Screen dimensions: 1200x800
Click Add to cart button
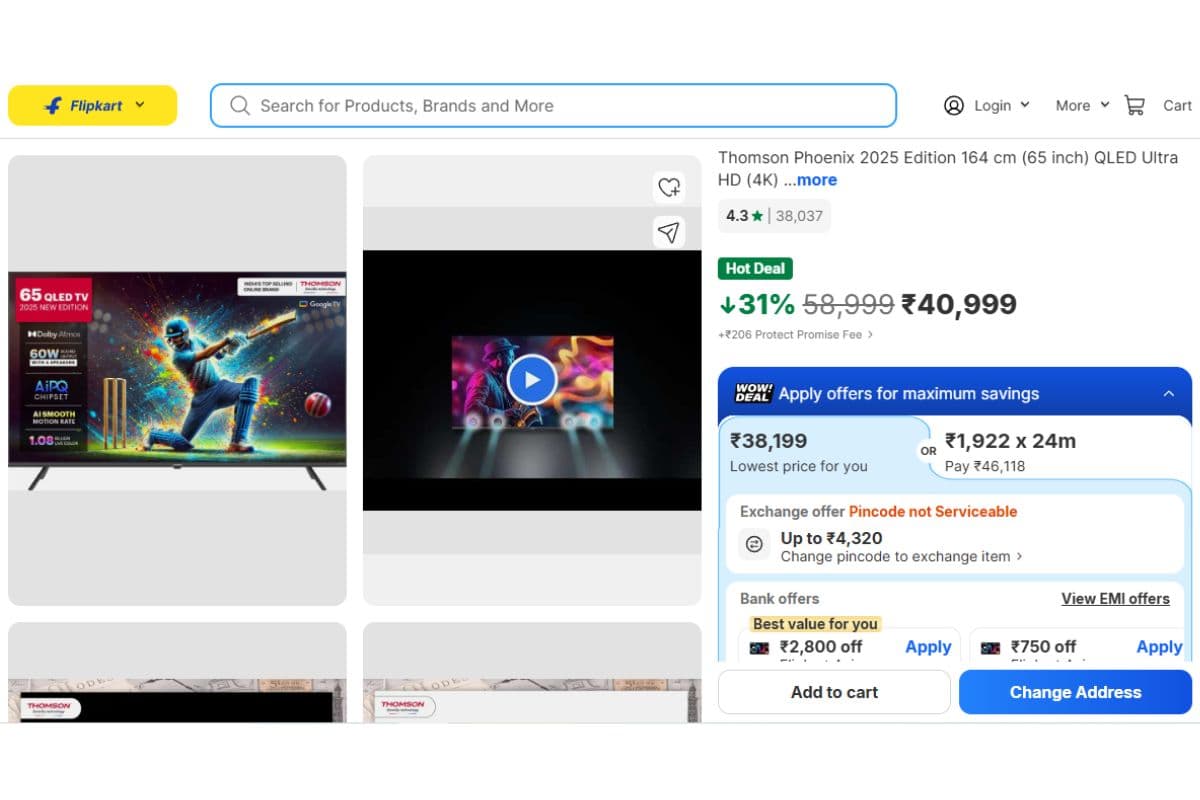[x=834, y=692]
